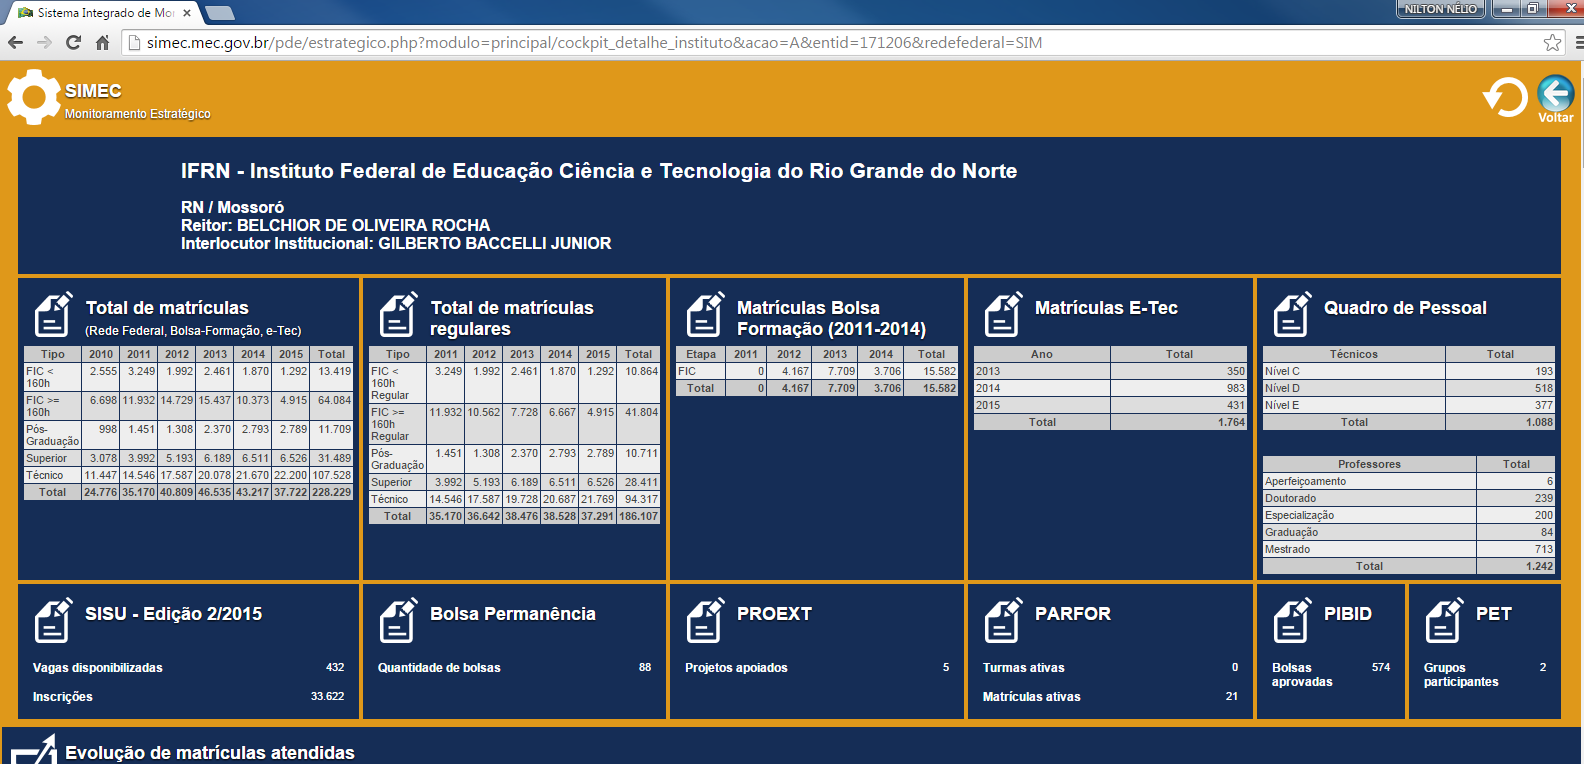Click the Reitor BELCHIOR DE OLIVEIRA ROCHA text

335,225
